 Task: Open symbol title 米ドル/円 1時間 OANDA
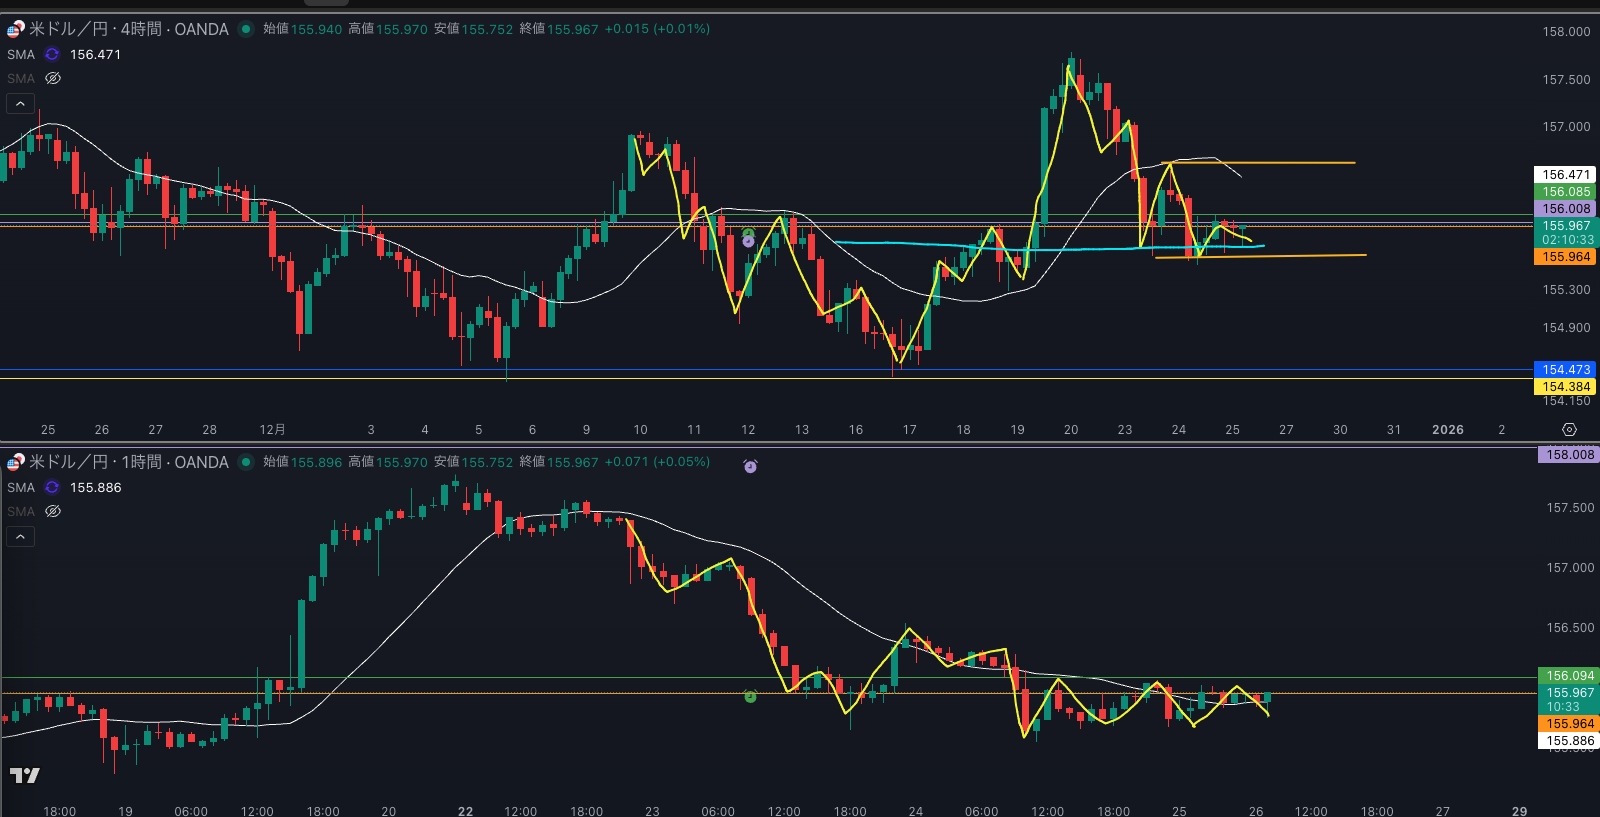[x=129, y=462]
